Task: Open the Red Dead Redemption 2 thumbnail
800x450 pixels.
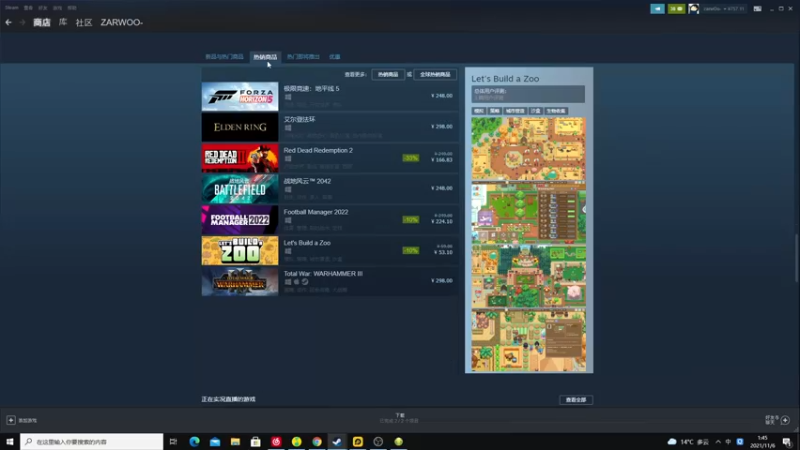Action: pyautogui.click(x=240, y=158)
